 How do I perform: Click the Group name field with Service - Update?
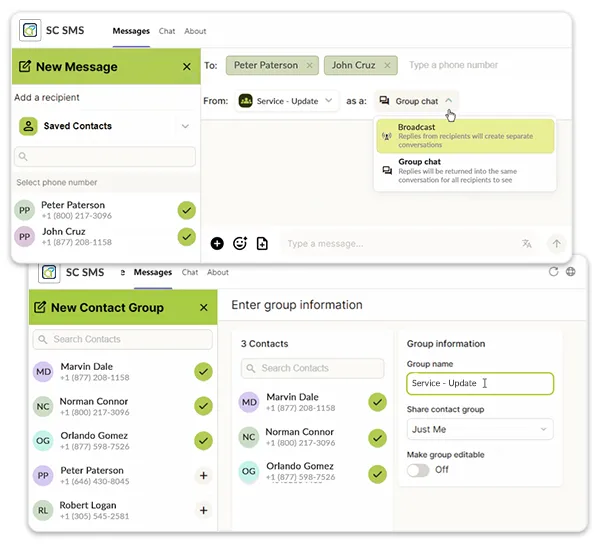[x=480, y=384]
